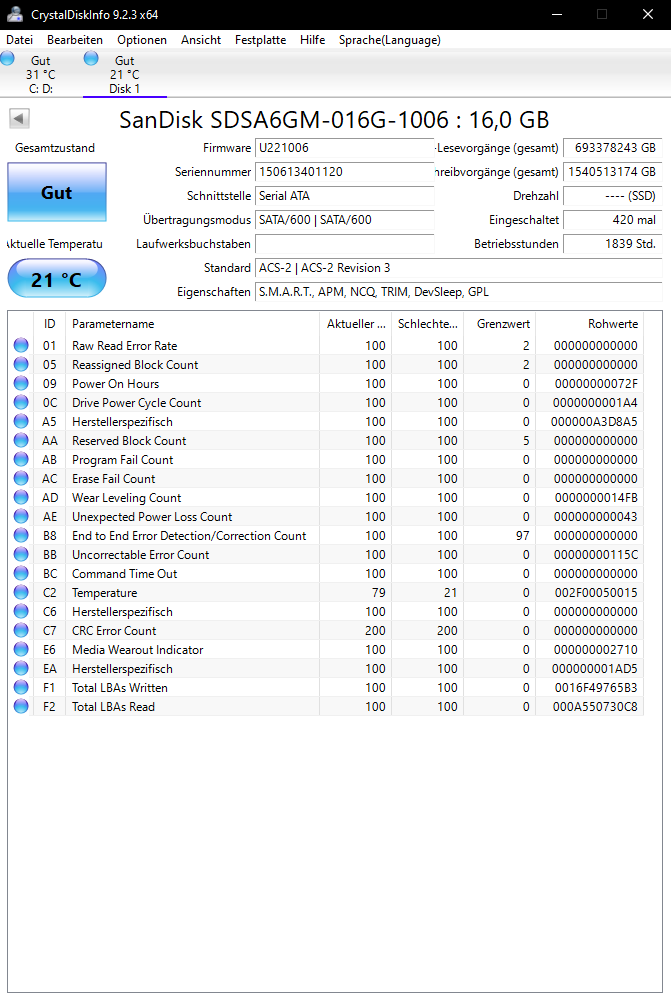Viewport: 671px width, 1001px height.
Task: Click status icon of attribute C6 row
Action: tap(21, 612)
